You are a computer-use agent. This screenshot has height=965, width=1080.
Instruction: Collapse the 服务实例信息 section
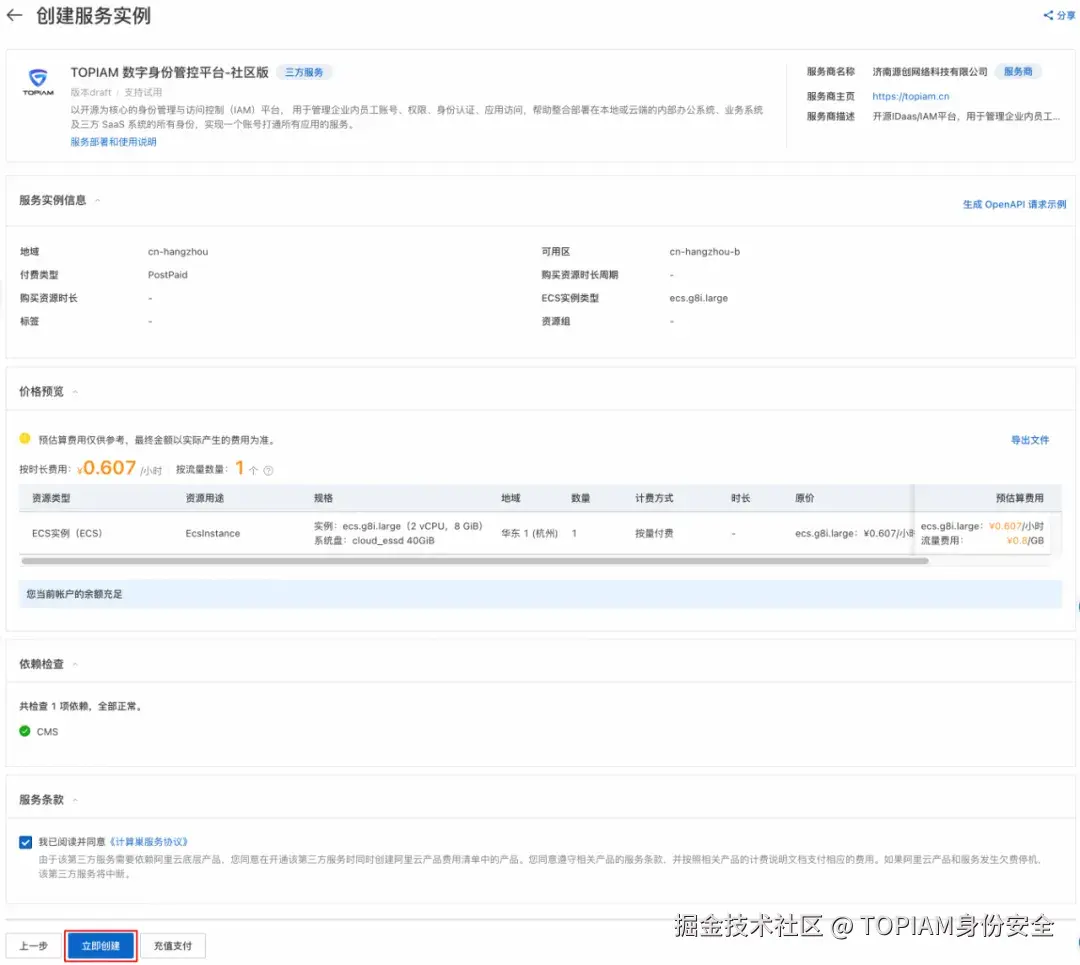[x=97, y=200]
